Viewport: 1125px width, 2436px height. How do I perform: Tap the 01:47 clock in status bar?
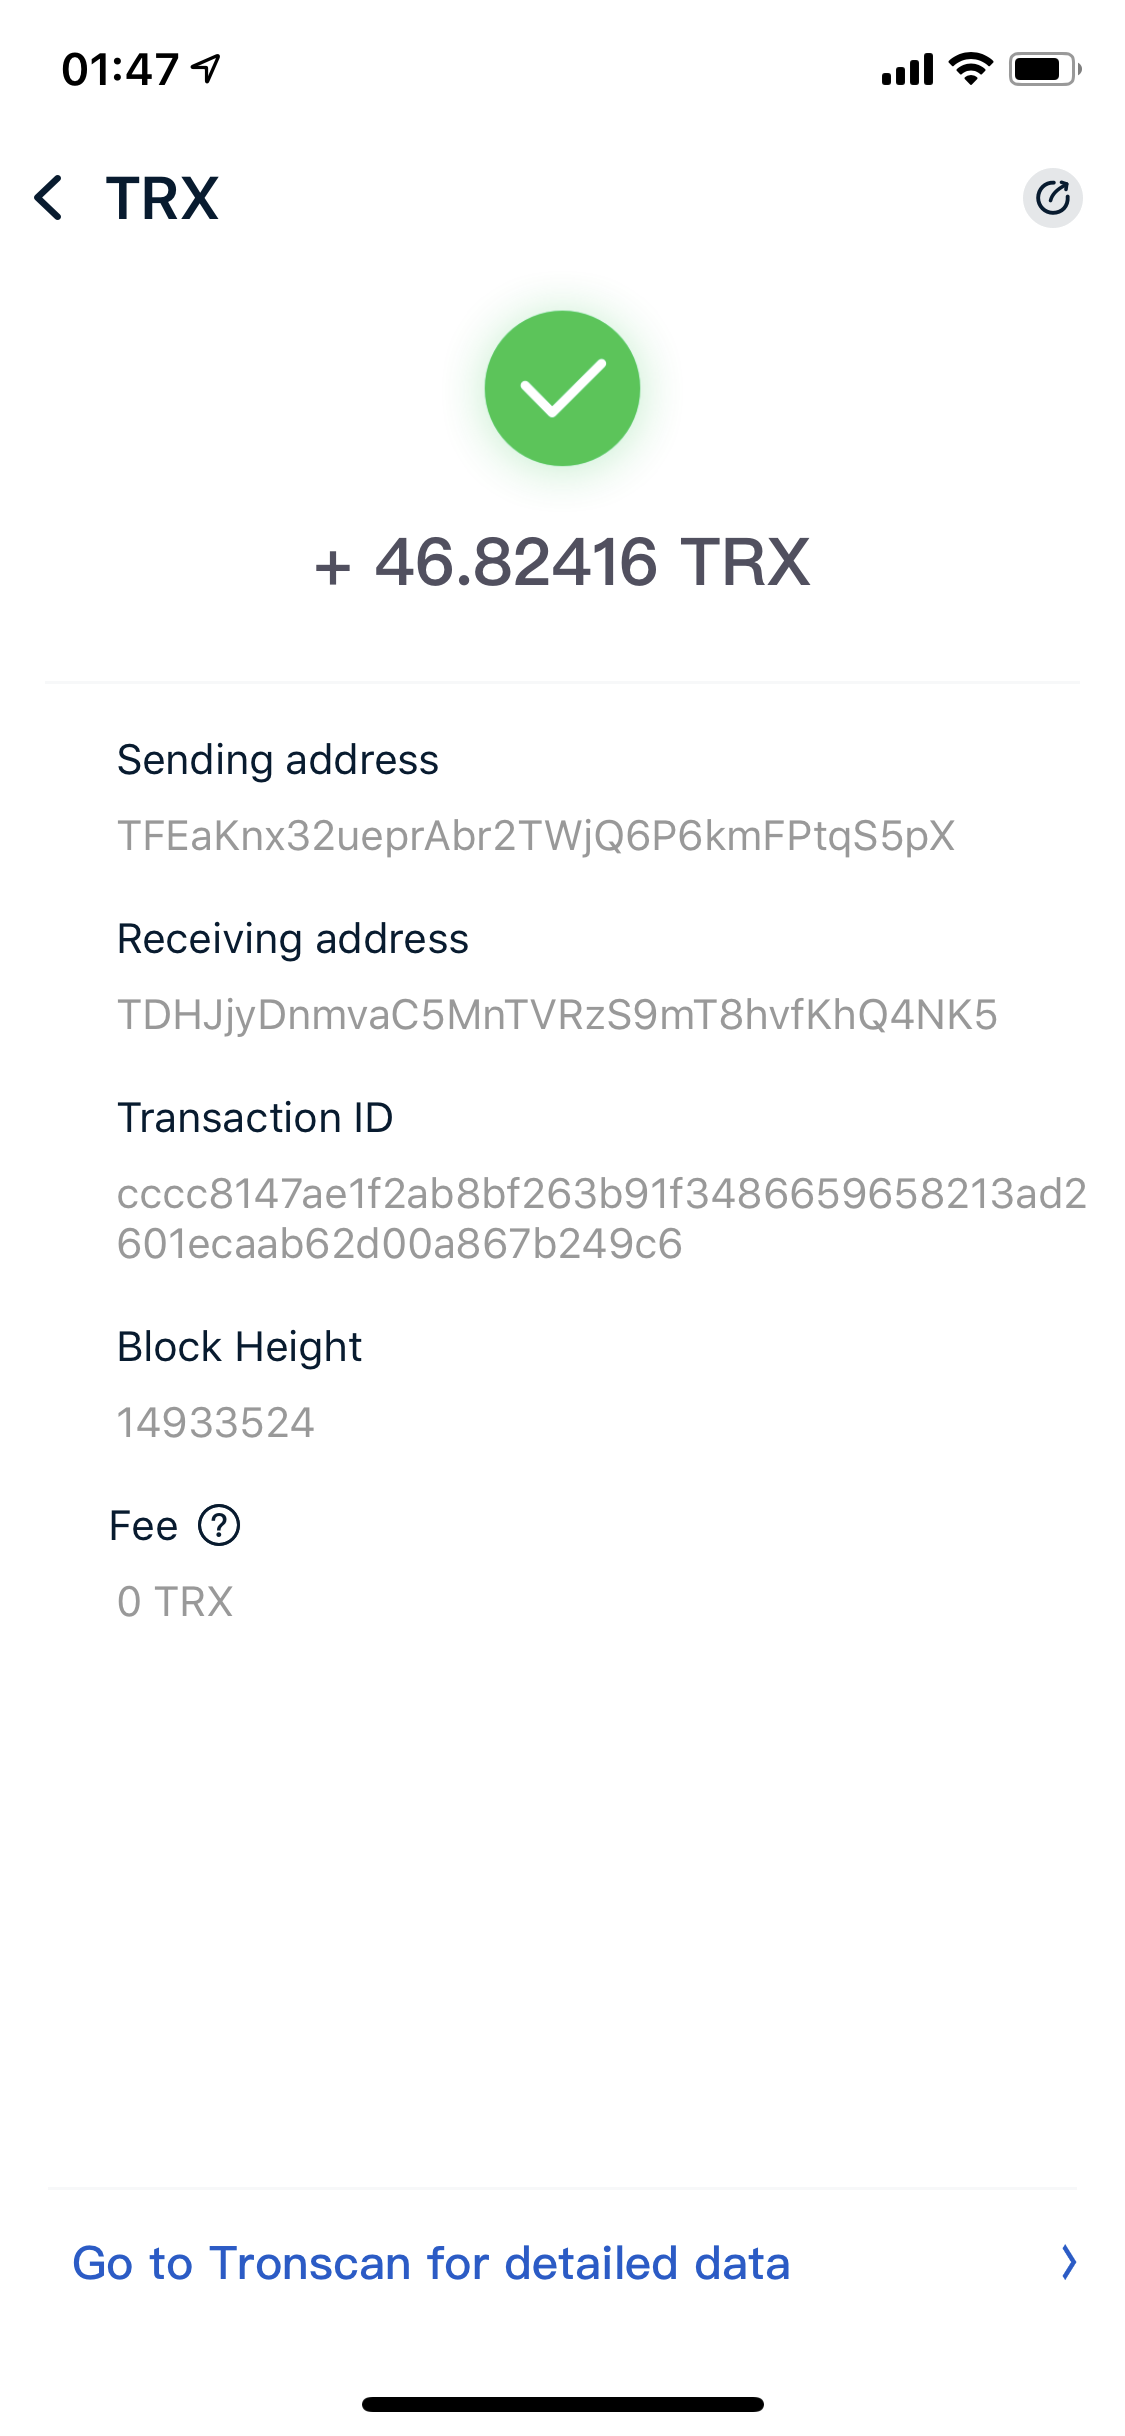[x=120, y=70]
